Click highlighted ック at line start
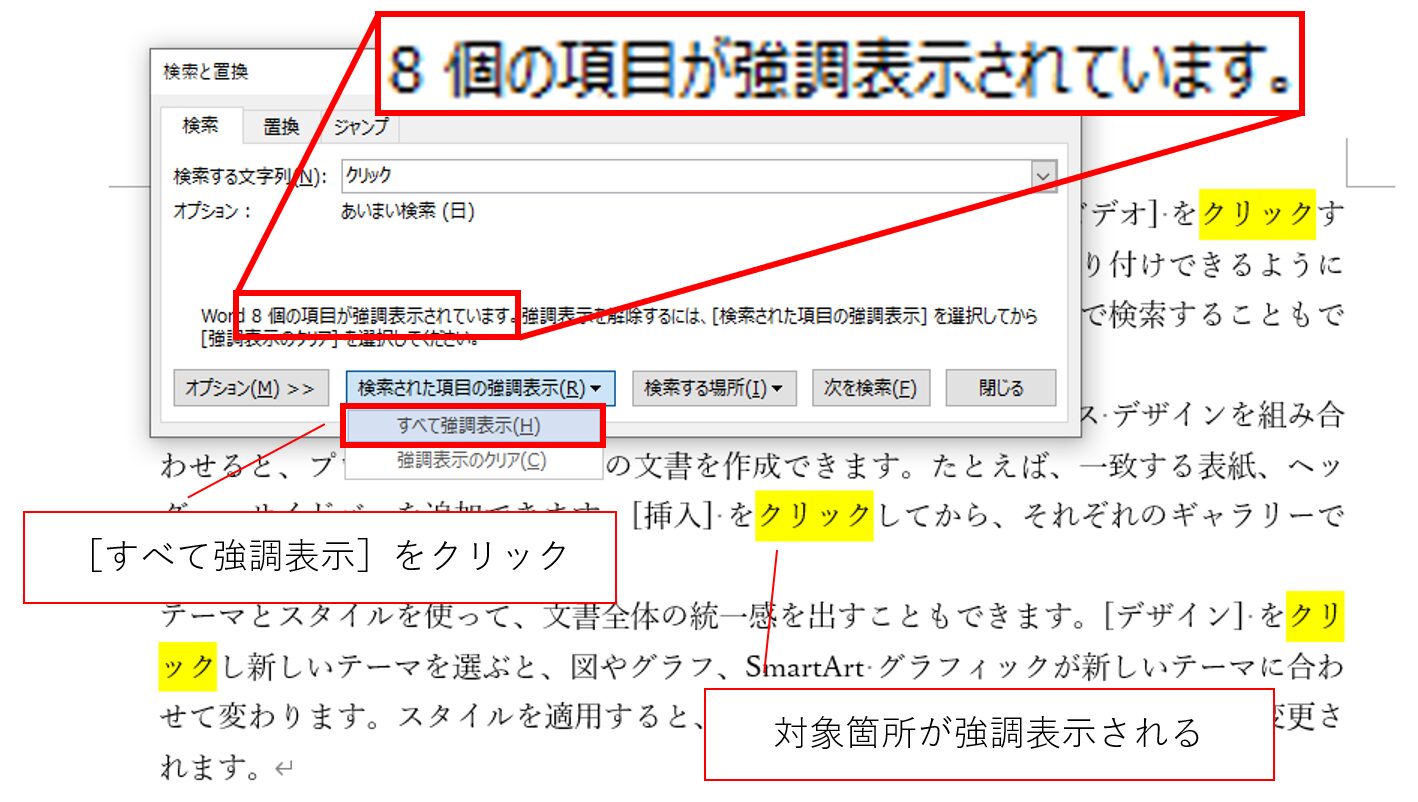 click(187, 664)
